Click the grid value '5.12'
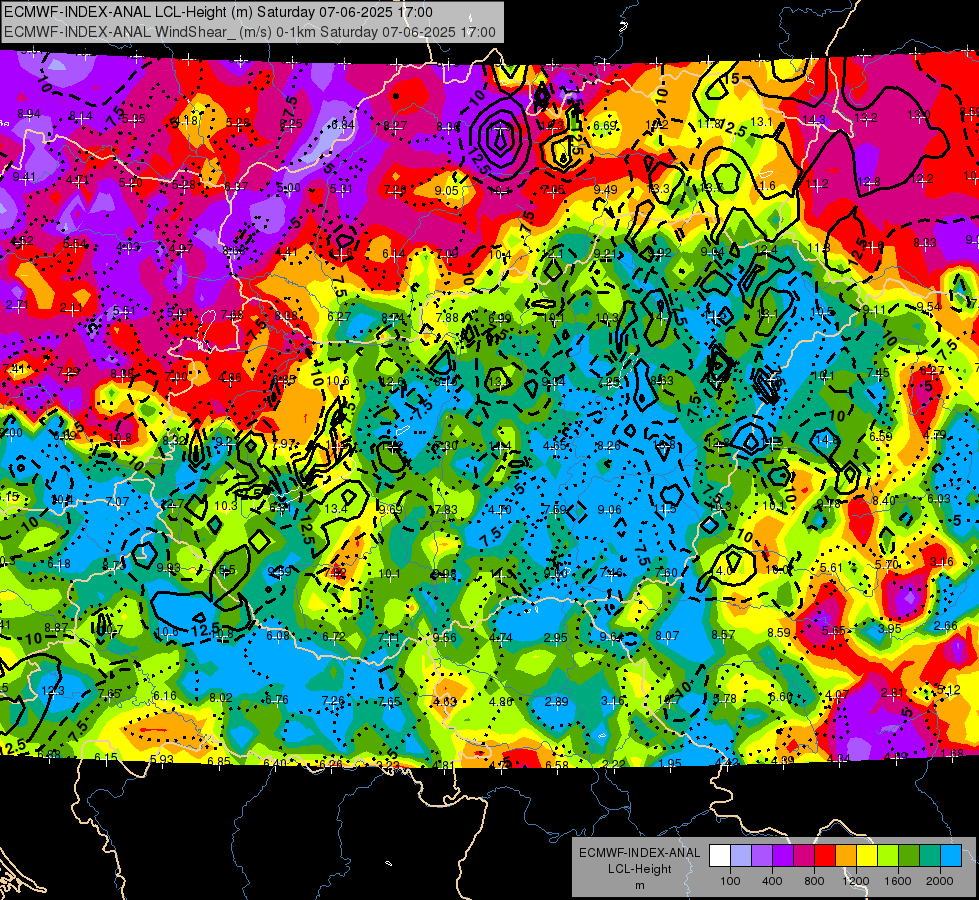The height and width of the screenshot is (900, 979). tap(948, 690)
